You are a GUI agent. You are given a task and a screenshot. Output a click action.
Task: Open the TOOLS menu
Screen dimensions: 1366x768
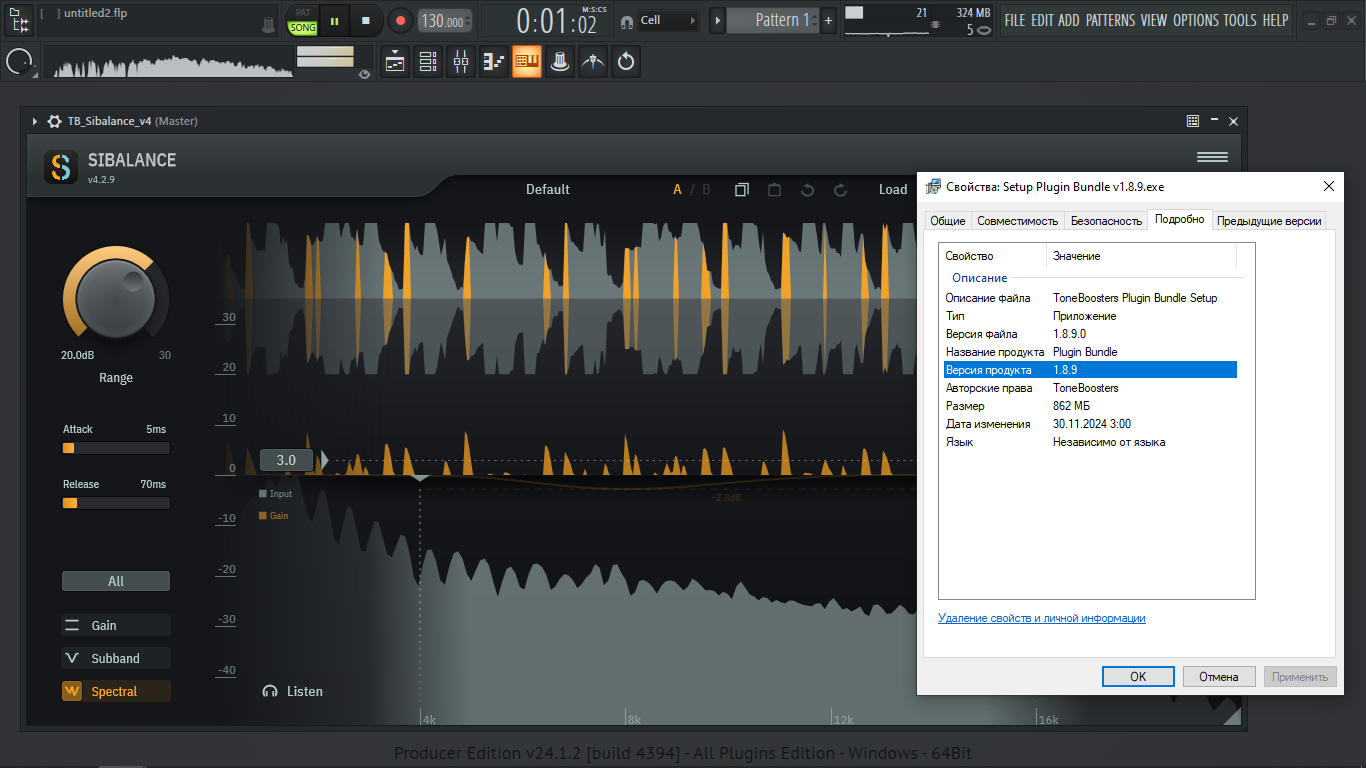pos(1240,20)
